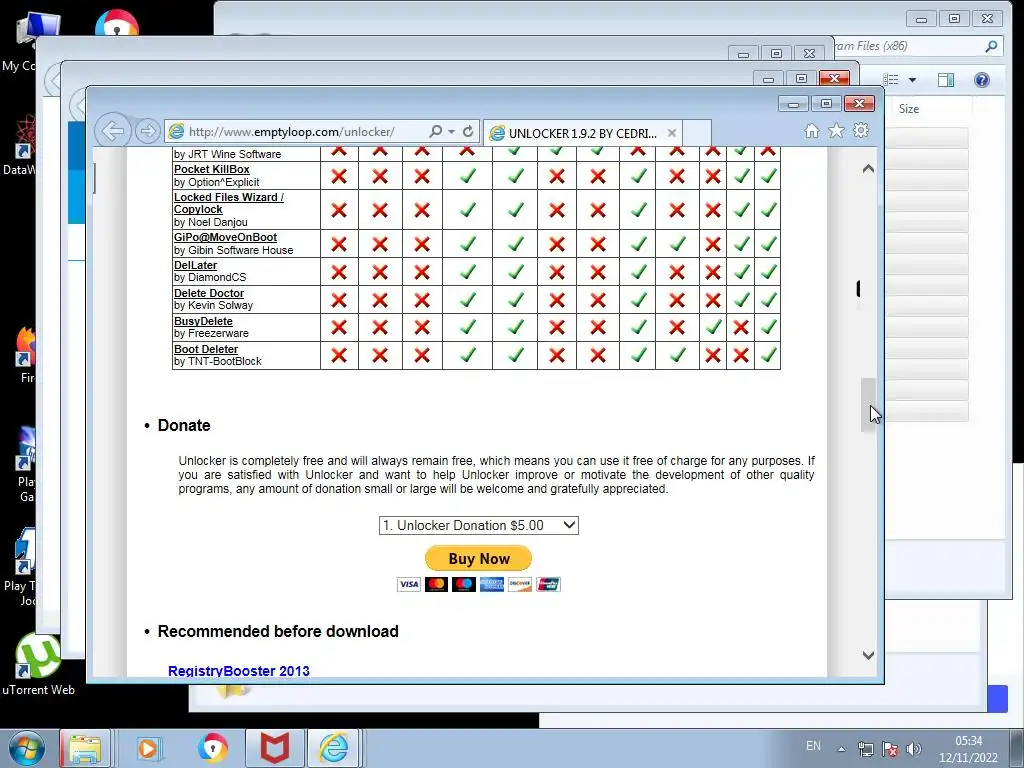
Task: Click Explorer search magnifier icon
Action: coord(991,46)
